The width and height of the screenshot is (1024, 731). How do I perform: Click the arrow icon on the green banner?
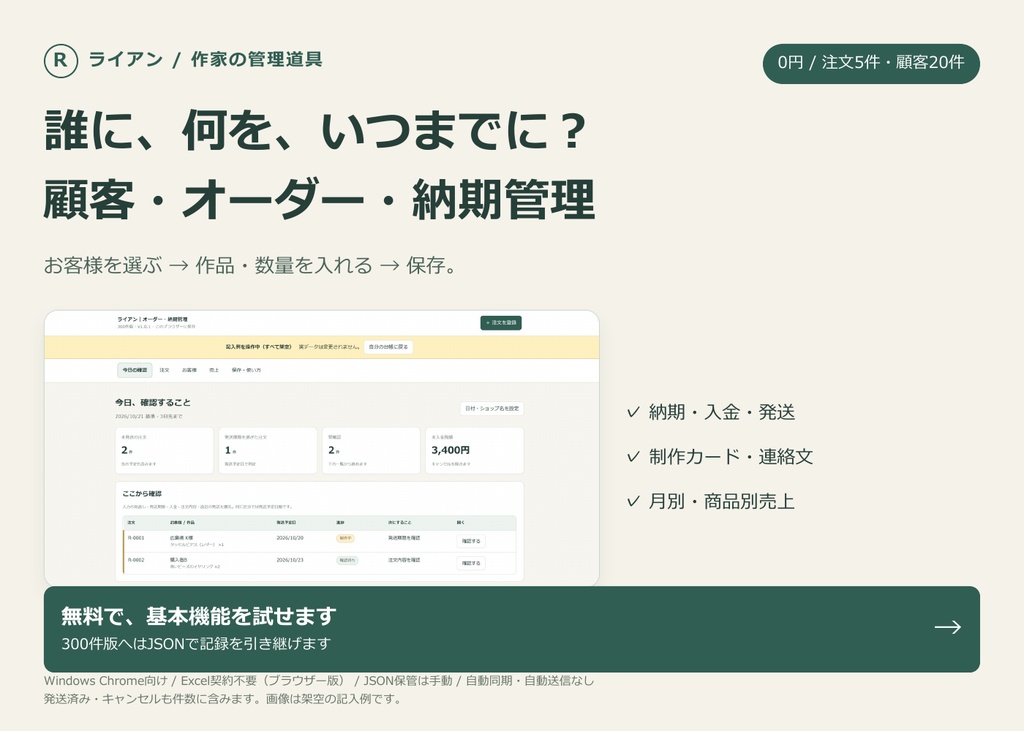(x=948, y=627)
